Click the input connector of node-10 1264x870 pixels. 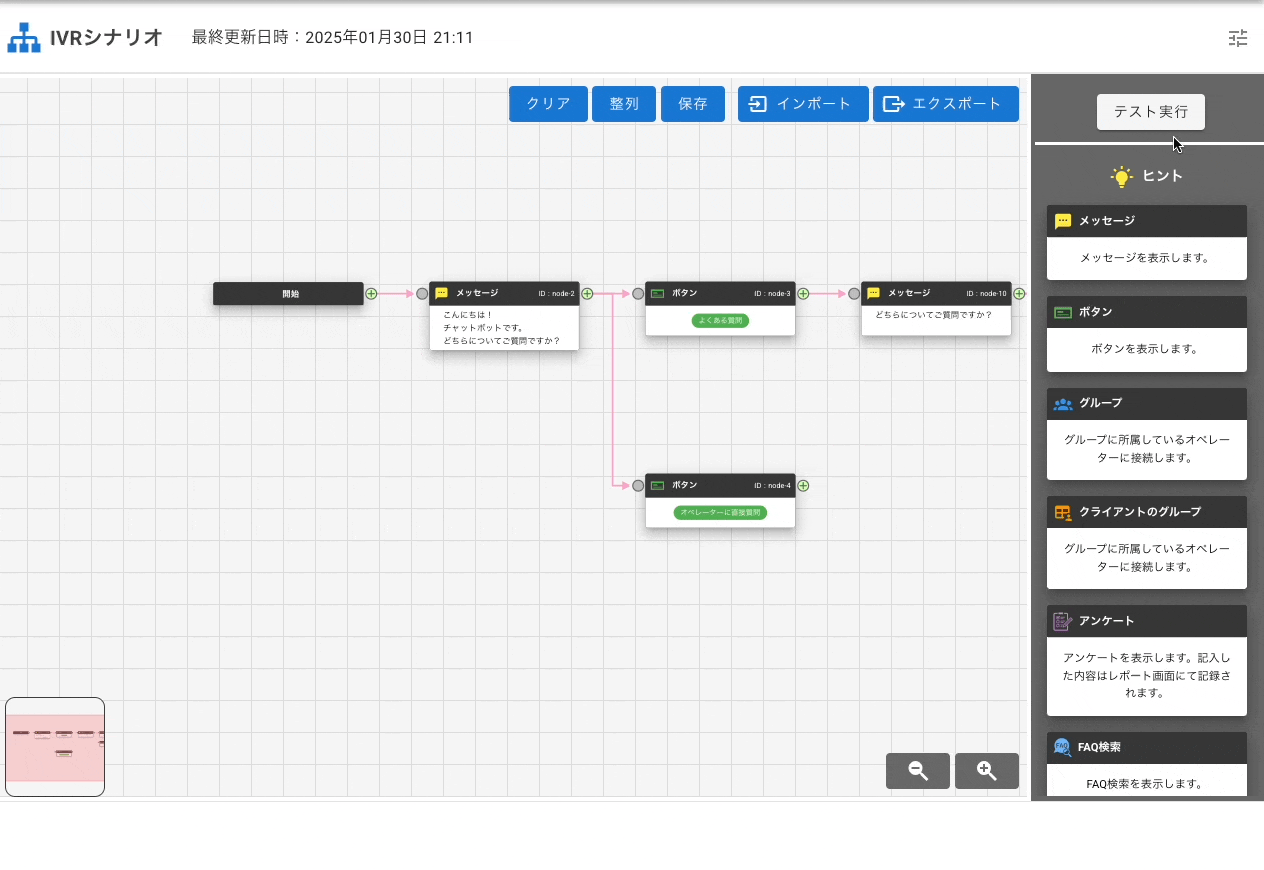coord(854,294)
